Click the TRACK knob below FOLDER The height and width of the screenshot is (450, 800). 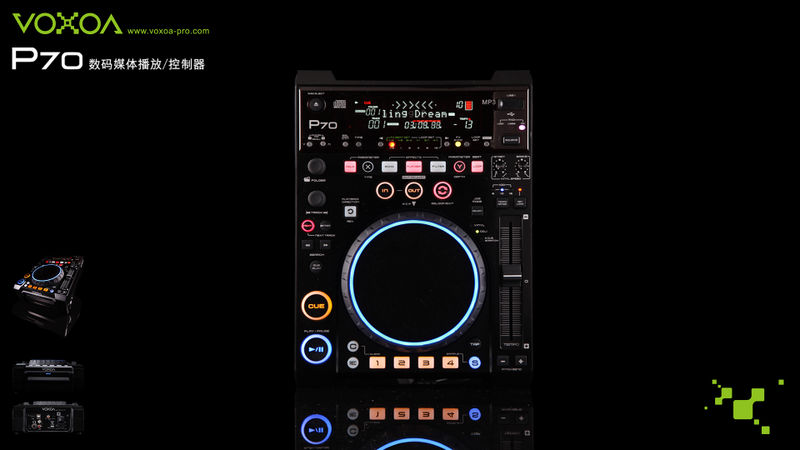pos(316,198)
